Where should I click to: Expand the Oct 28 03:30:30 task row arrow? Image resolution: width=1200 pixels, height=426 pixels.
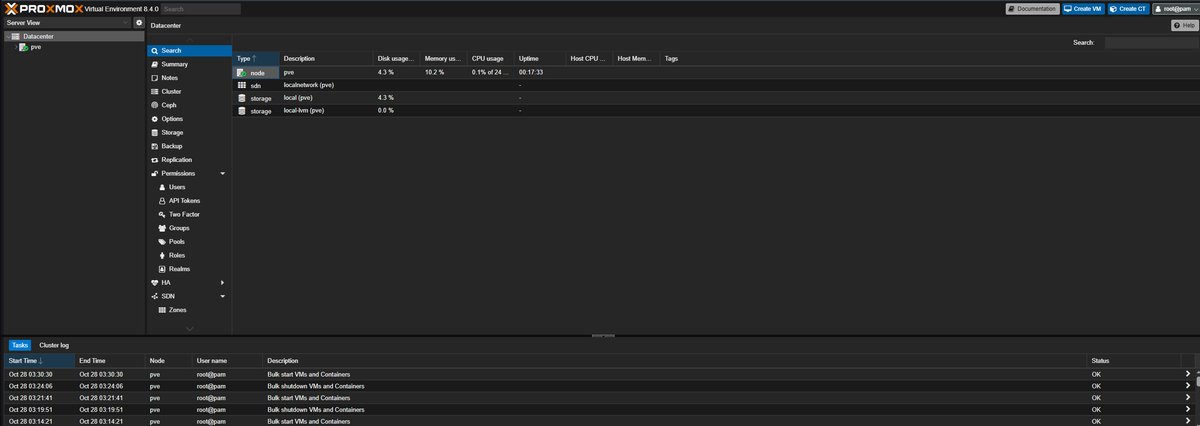(1188, 374)
